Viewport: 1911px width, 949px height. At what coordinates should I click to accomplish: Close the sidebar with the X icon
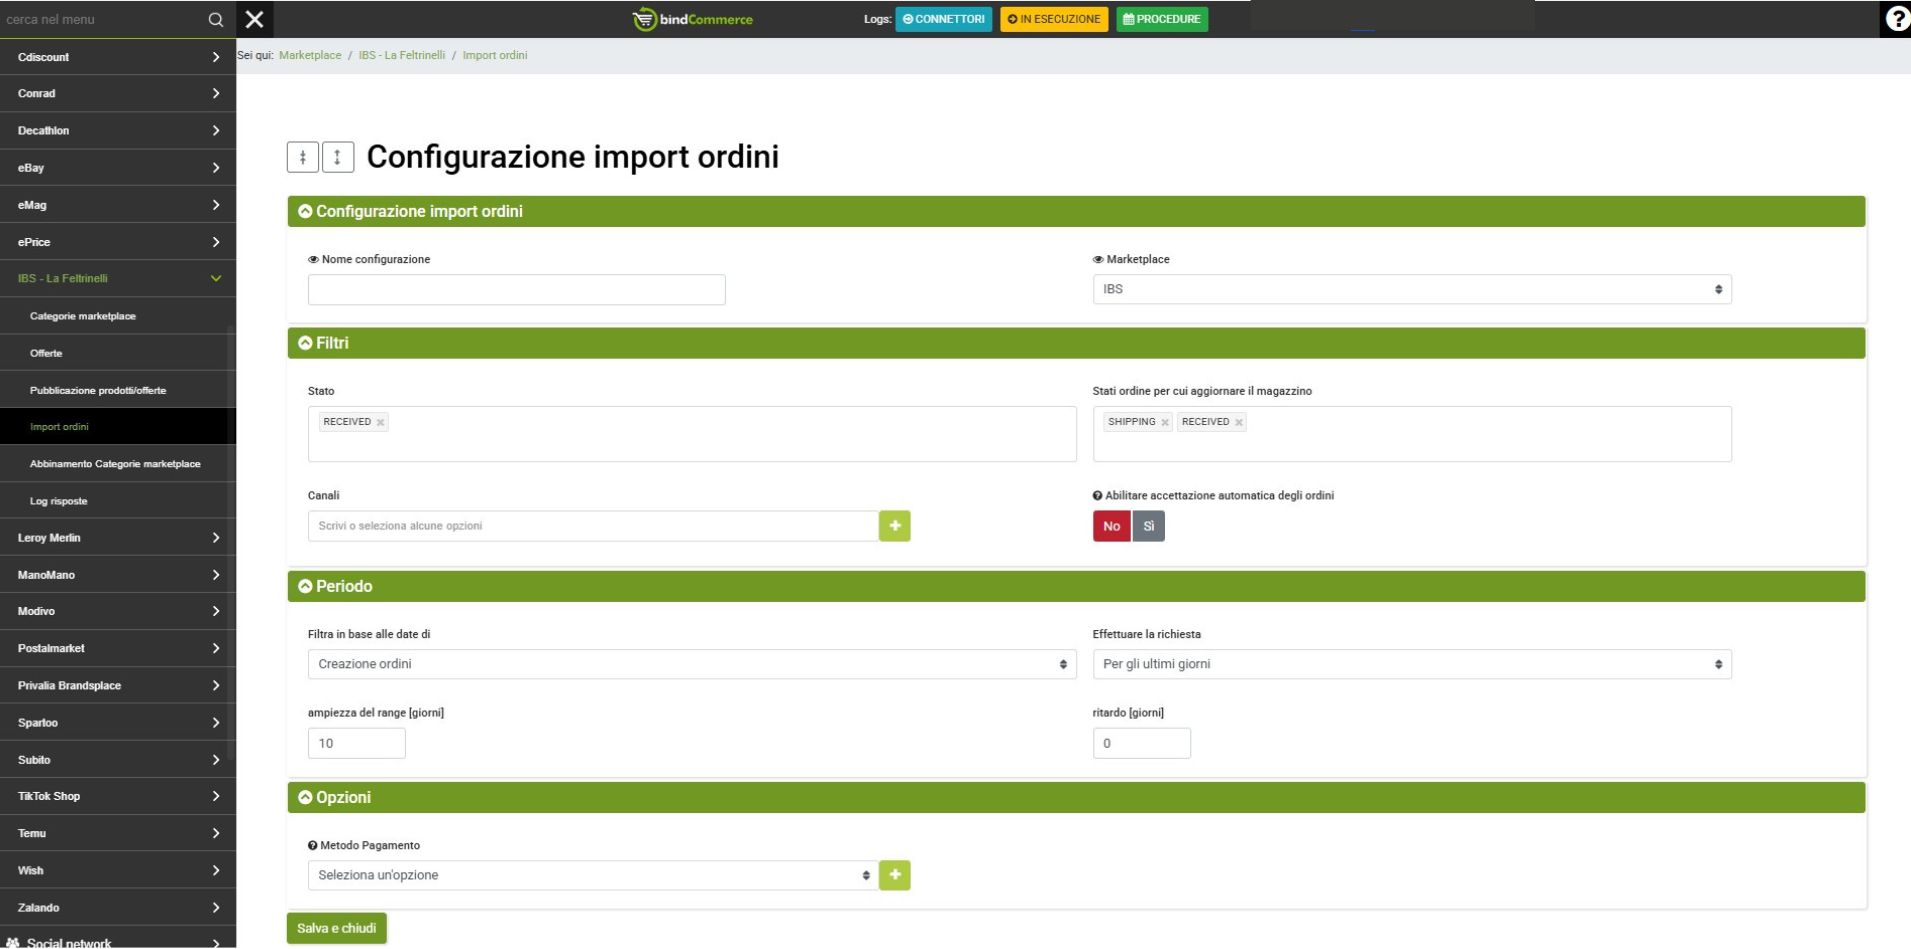pyautogui.click(x=254, y=19)
